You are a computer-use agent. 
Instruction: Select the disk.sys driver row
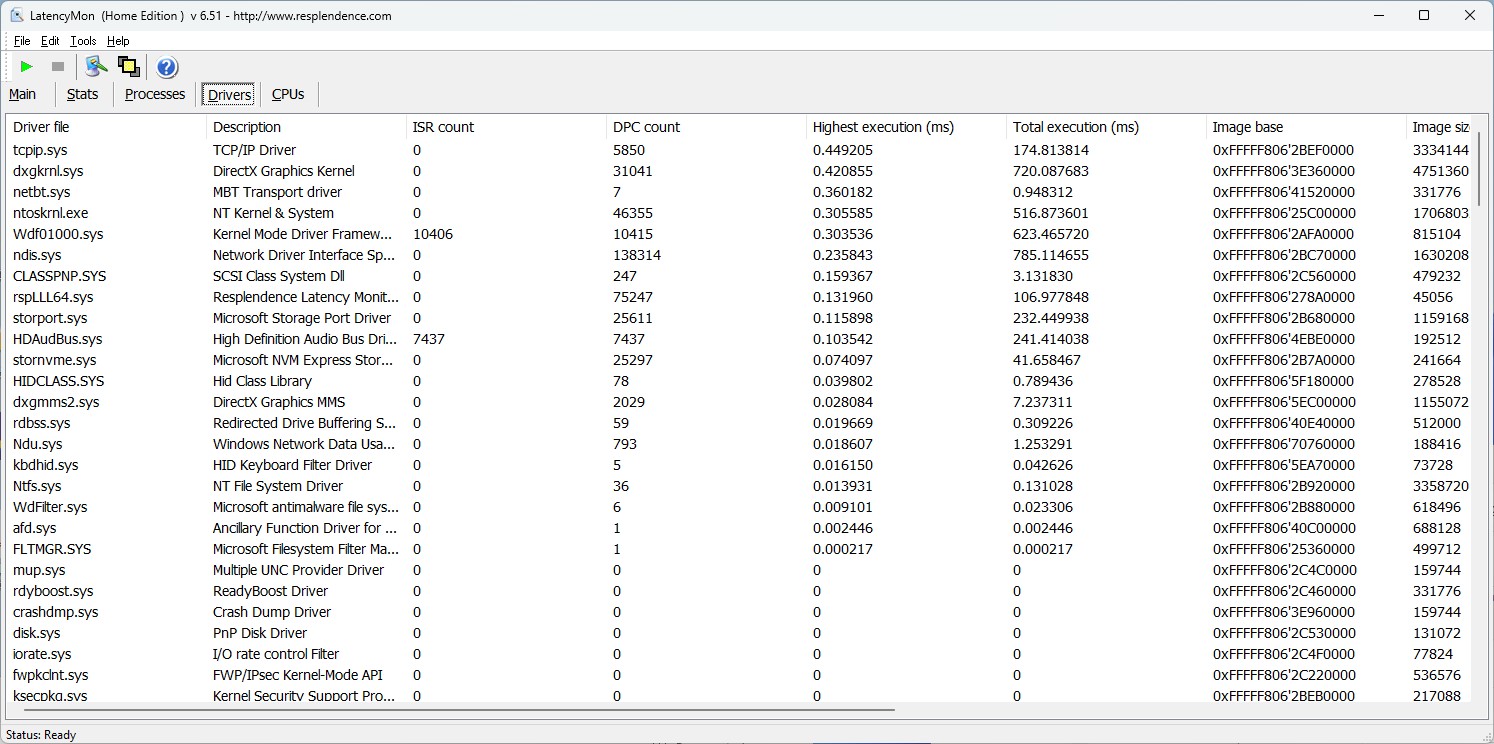(739, 633)
